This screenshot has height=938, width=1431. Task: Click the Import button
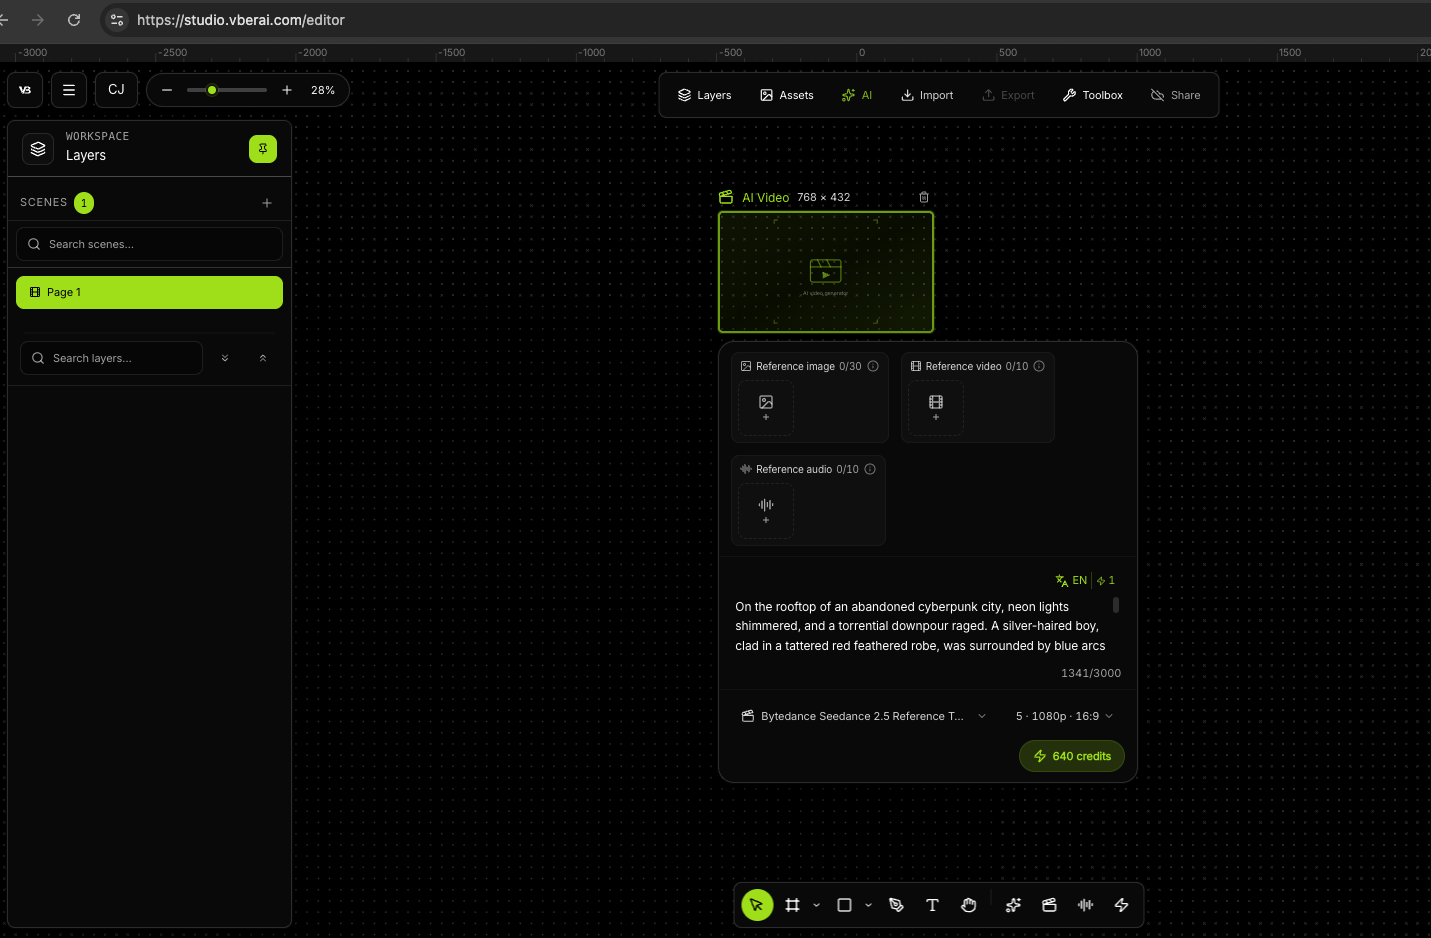coord(927,95)
